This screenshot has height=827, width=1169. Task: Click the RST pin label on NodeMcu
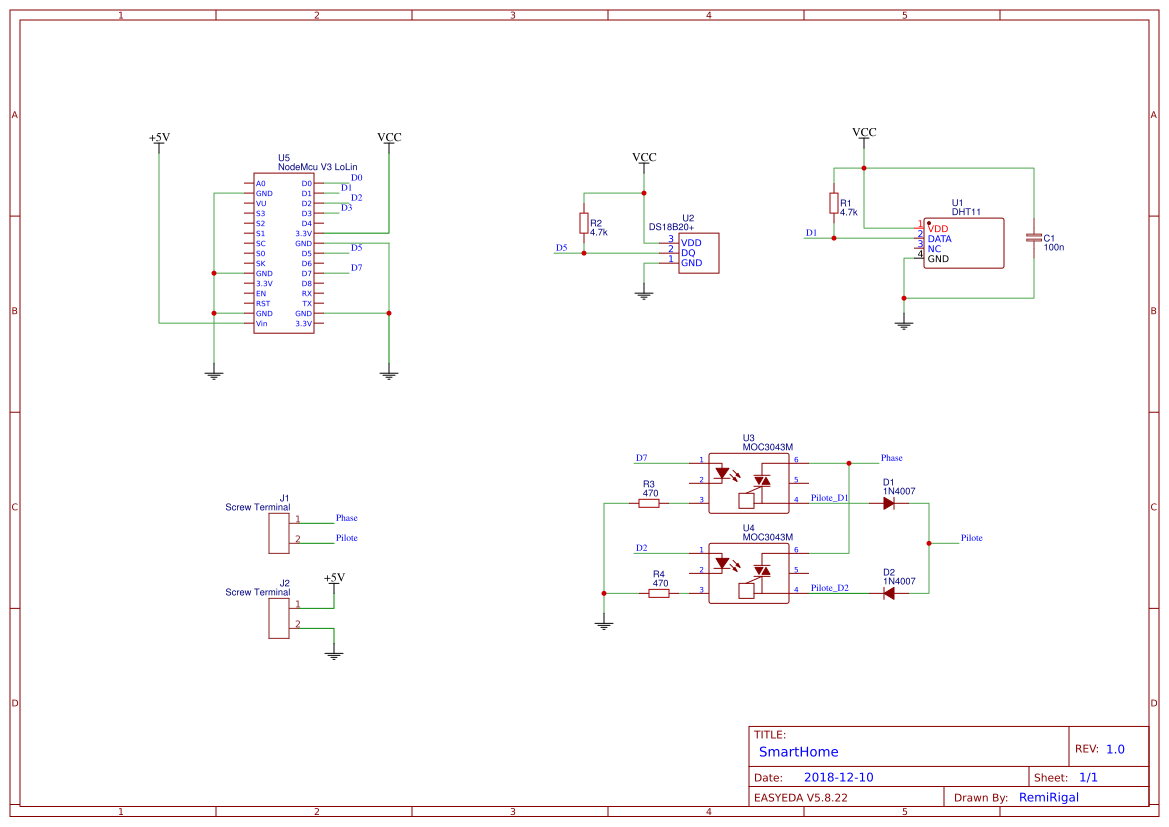263,304
